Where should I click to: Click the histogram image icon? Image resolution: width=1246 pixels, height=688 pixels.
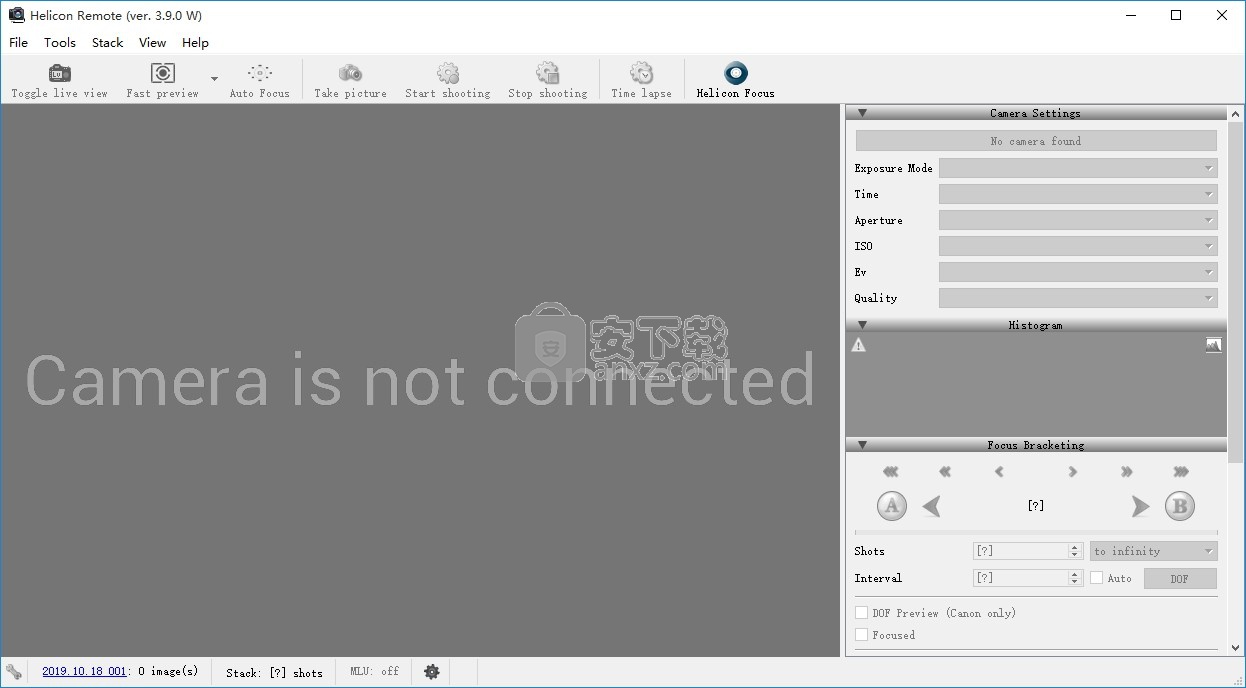click(x=1213, y=345)
